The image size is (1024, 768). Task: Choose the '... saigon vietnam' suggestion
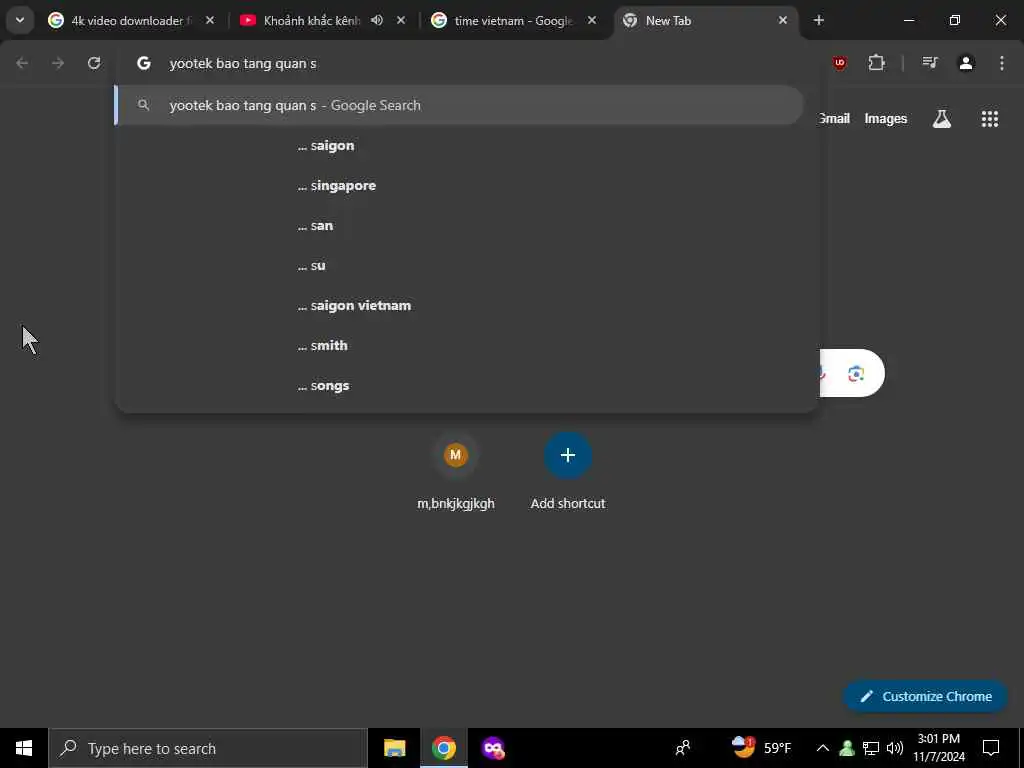[x=459, y=305]
